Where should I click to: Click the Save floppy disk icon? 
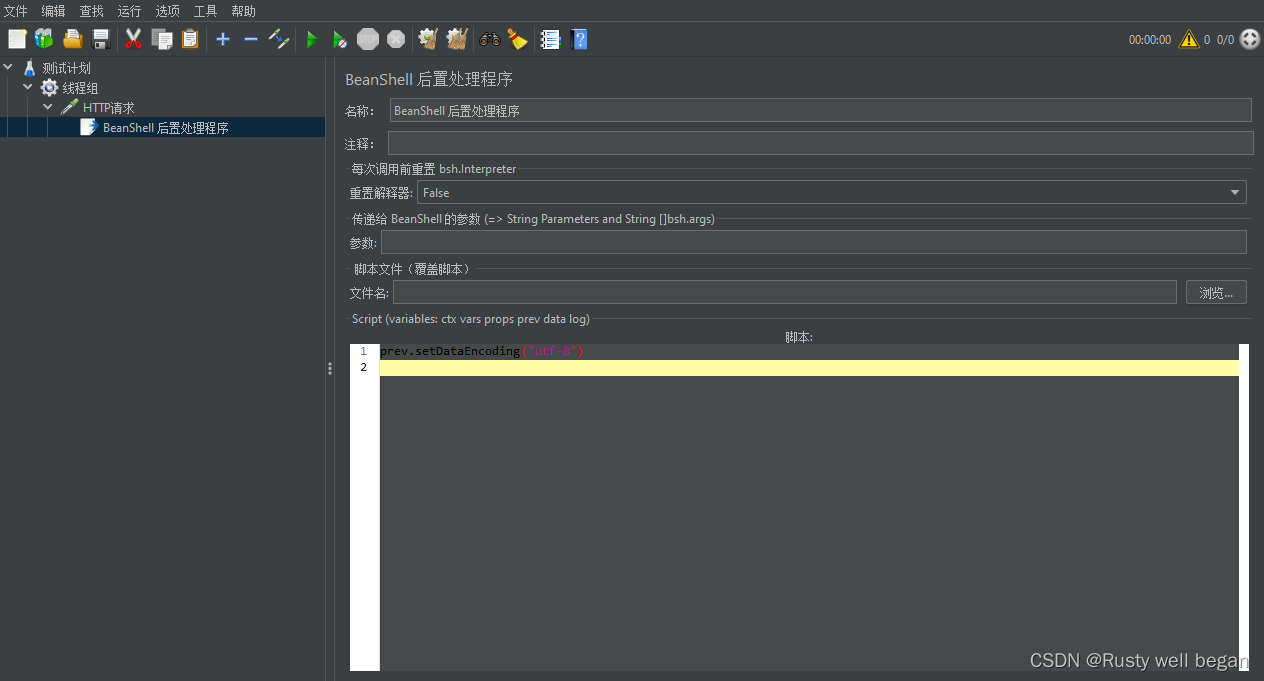[x=101, y=39]
